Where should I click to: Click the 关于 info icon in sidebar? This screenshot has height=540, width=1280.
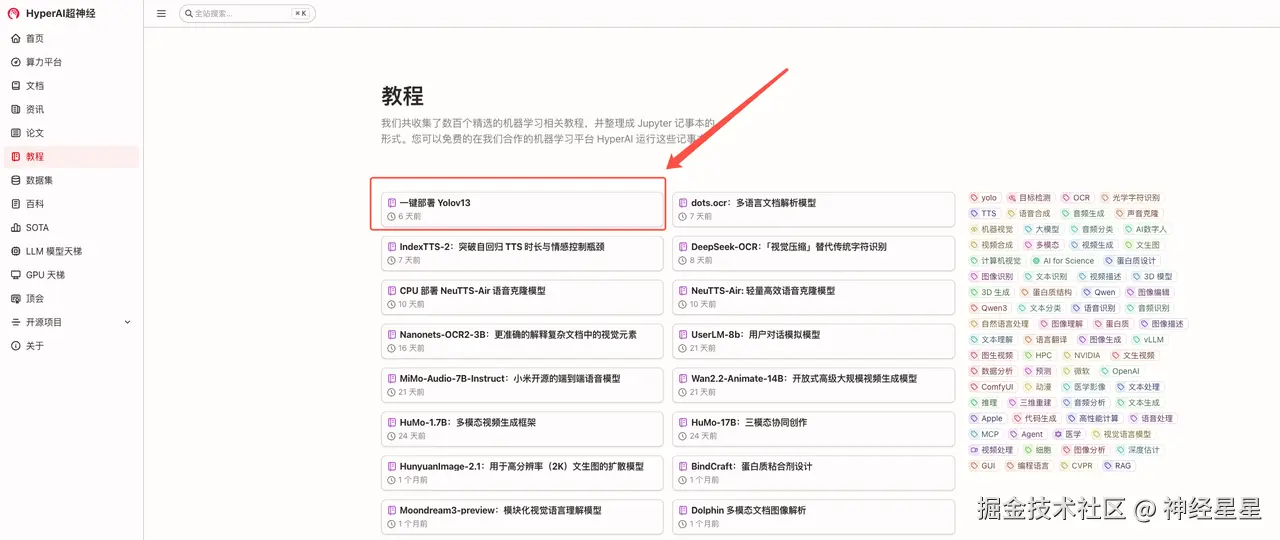tap(15, 346)
